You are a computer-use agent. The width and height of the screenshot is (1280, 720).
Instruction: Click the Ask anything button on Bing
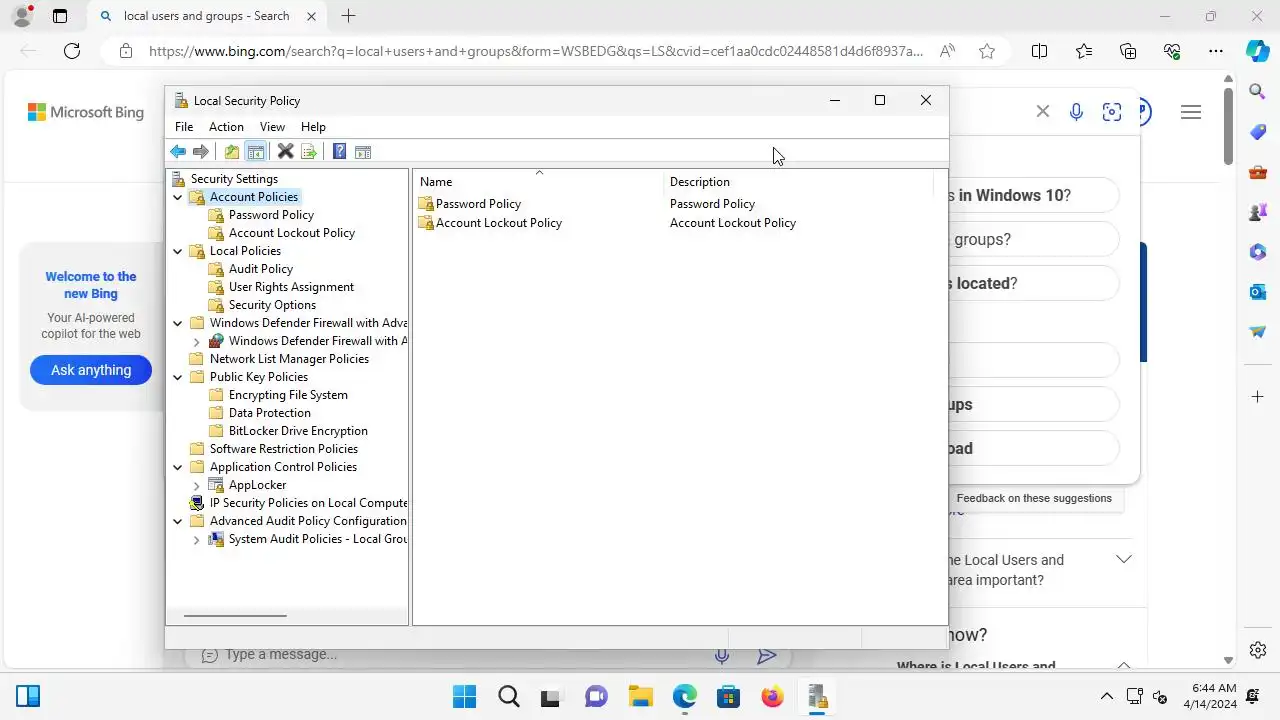(91, 370)
